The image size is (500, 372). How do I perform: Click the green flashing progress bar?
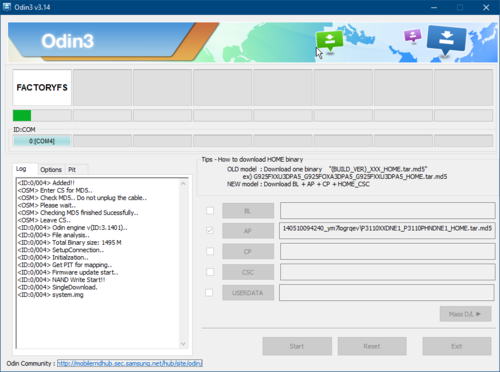click(x=42, y=116)
